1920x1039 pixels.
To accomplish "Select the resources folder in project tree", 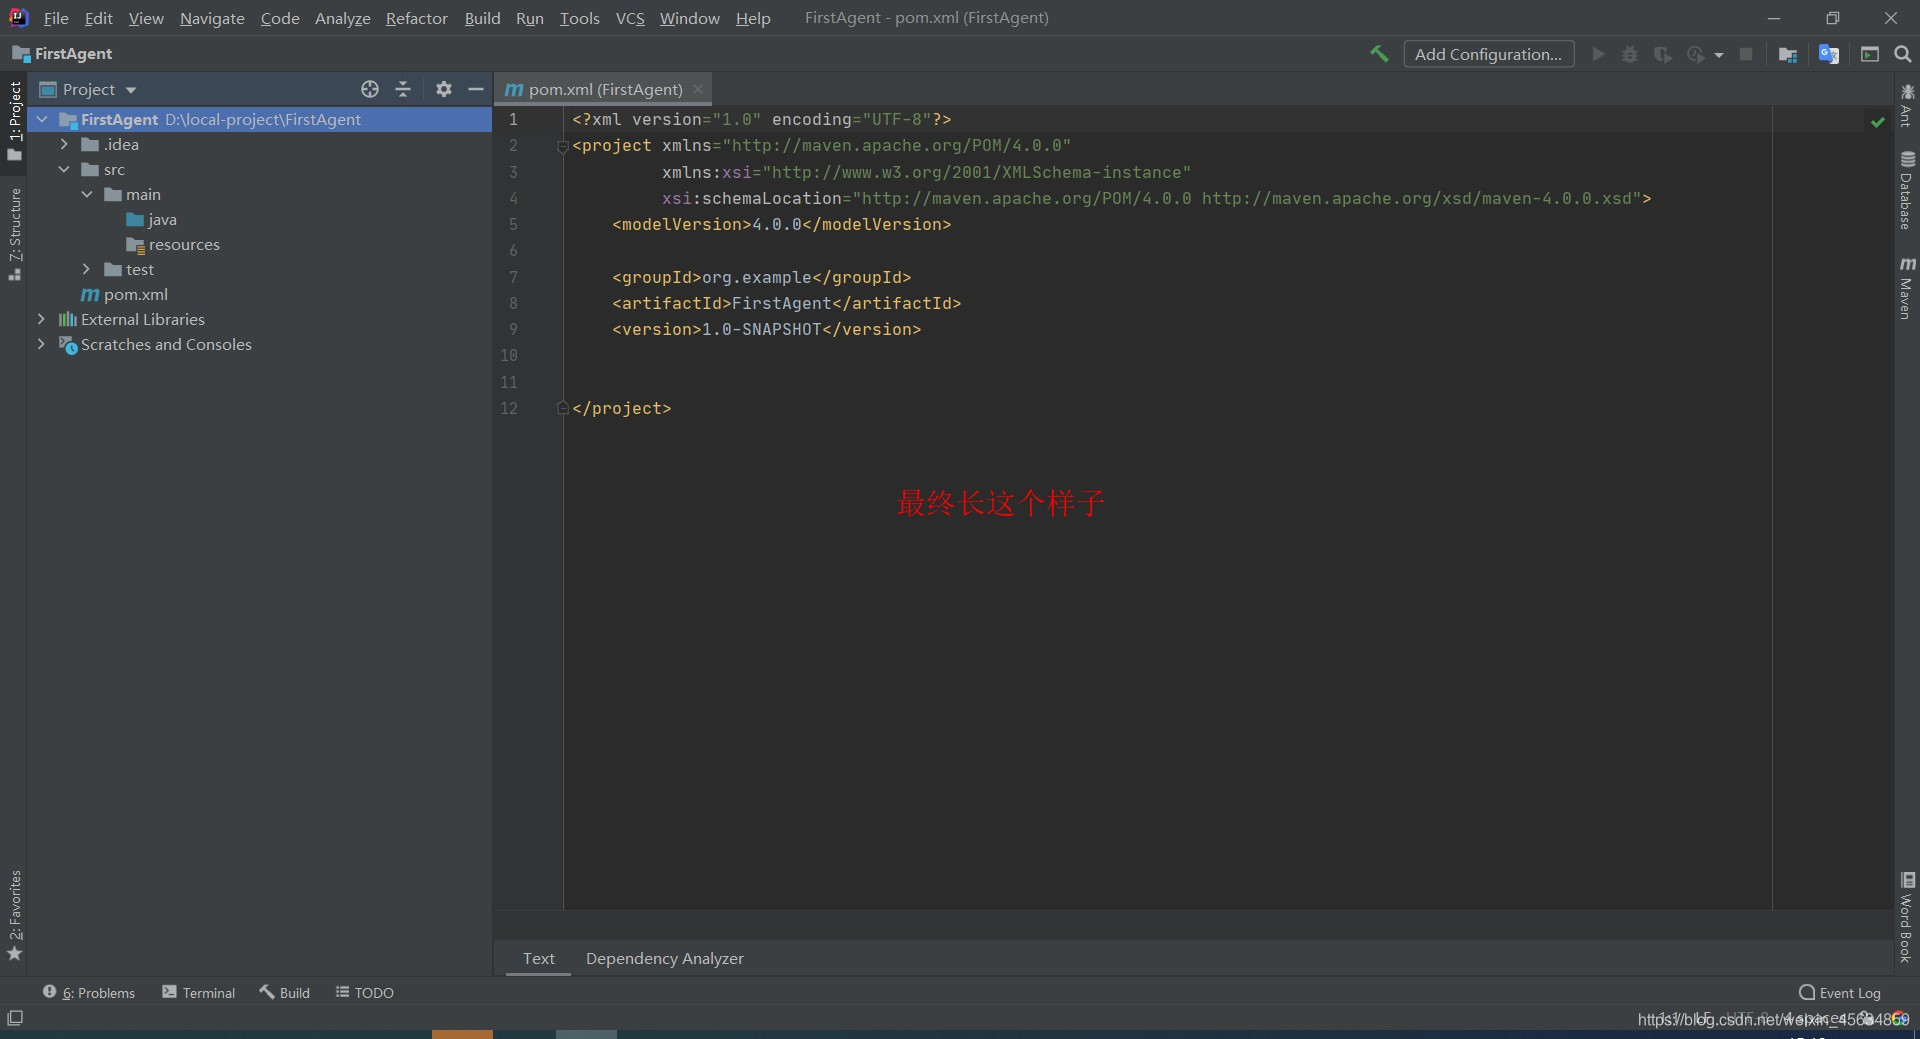I will [x=173, y=244].
